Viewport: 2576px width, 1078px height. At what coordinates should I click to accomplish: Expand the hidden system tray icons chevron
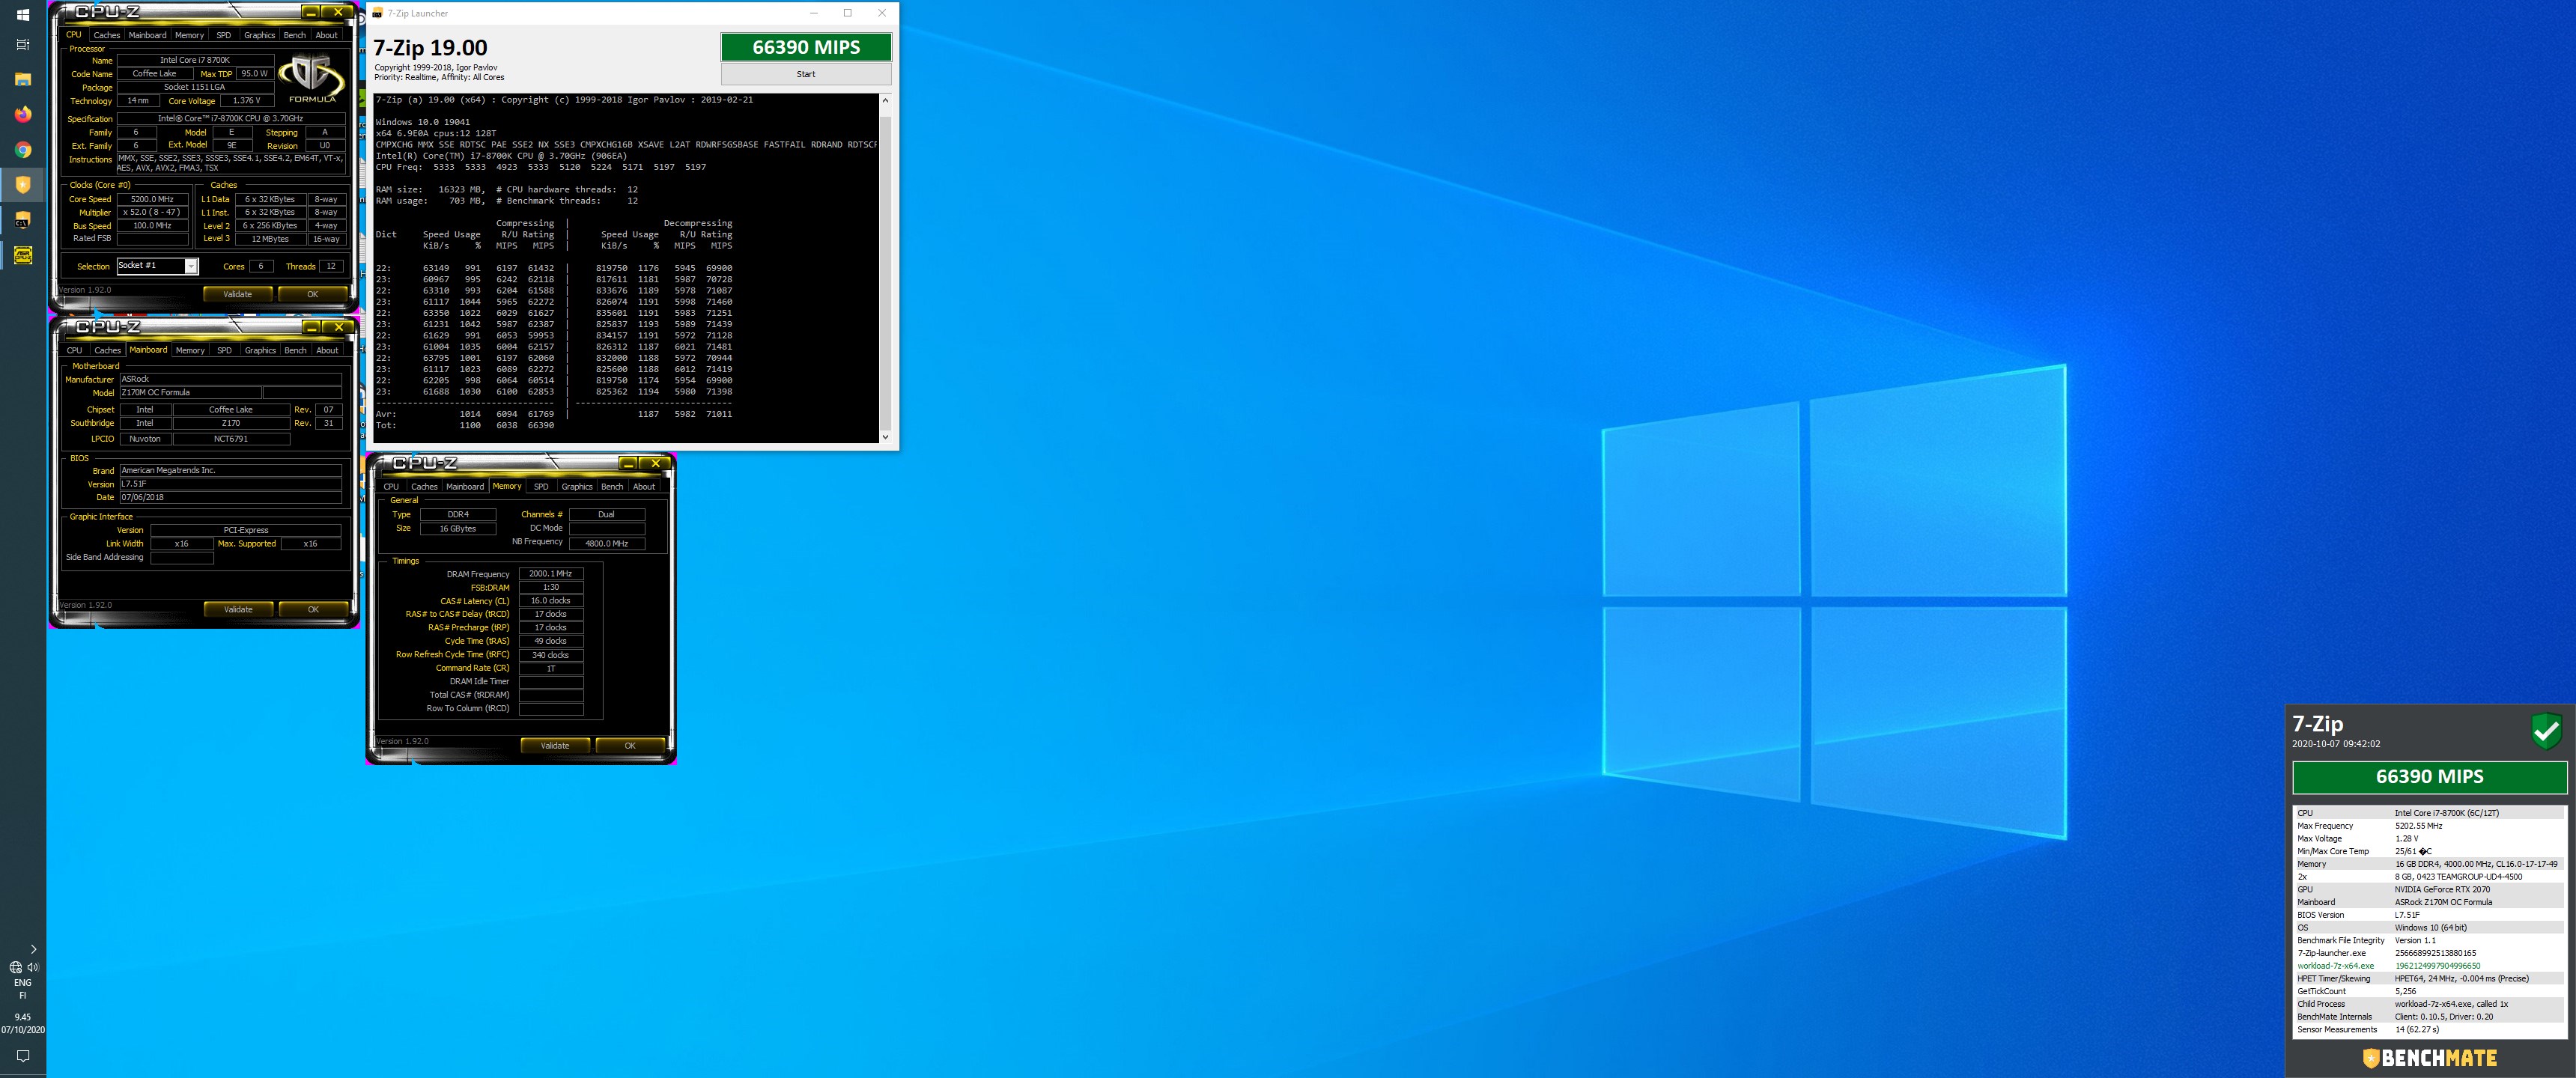(x=33, y=949)
